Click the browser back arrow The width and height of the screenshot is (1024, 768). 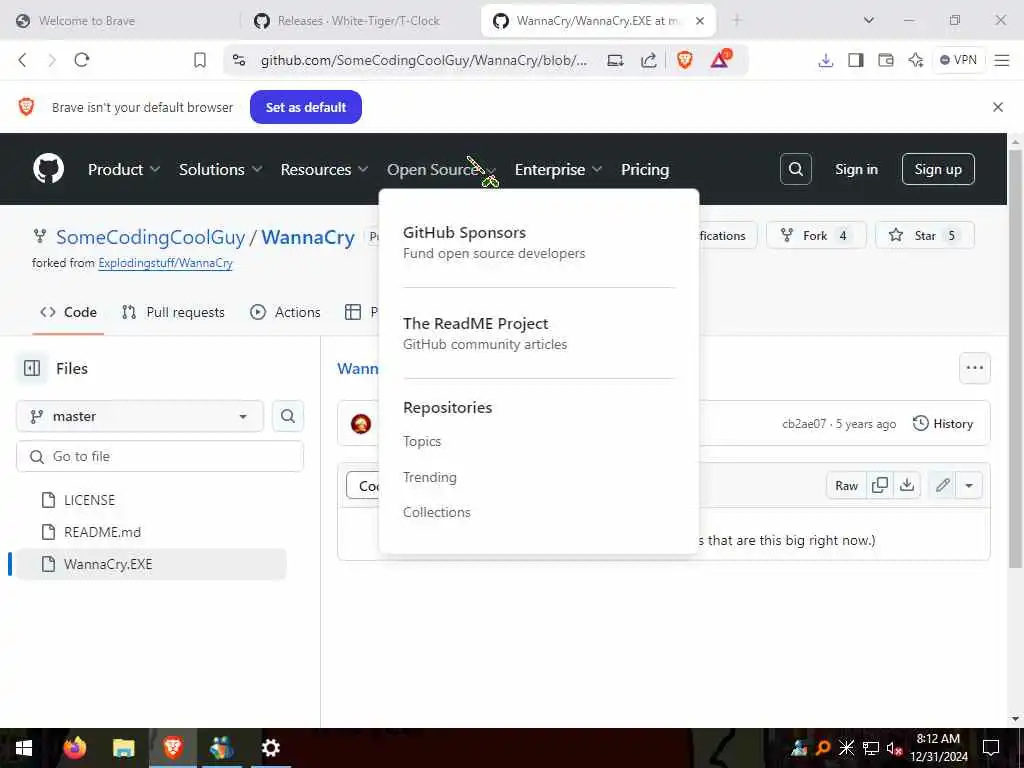pos(23,60)
